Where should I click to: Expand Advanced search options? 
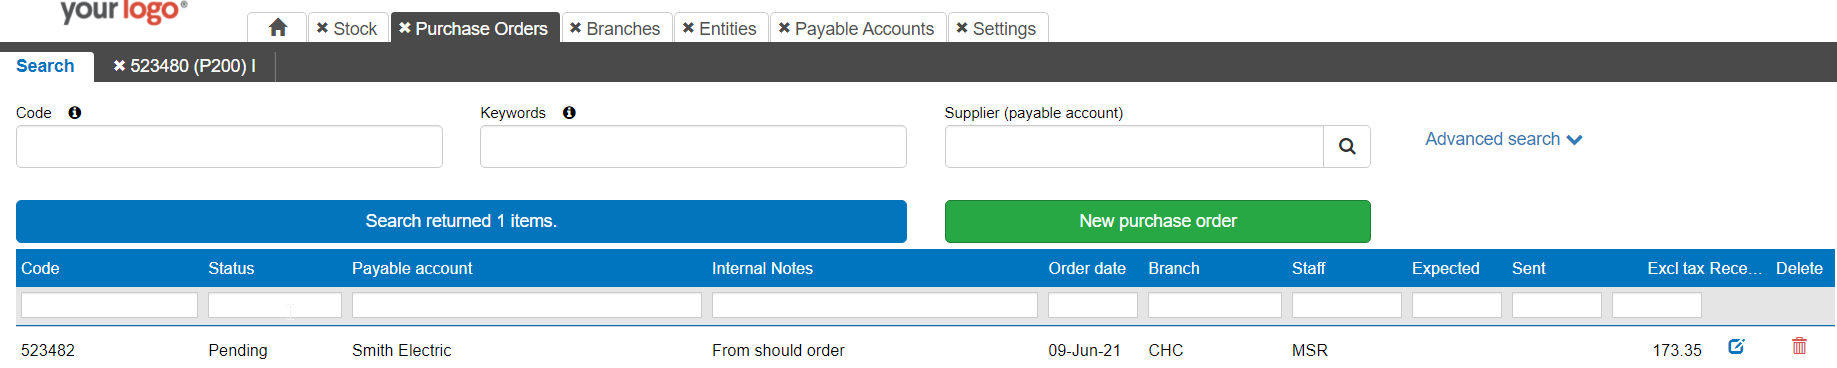click(x=1503, y=139)
